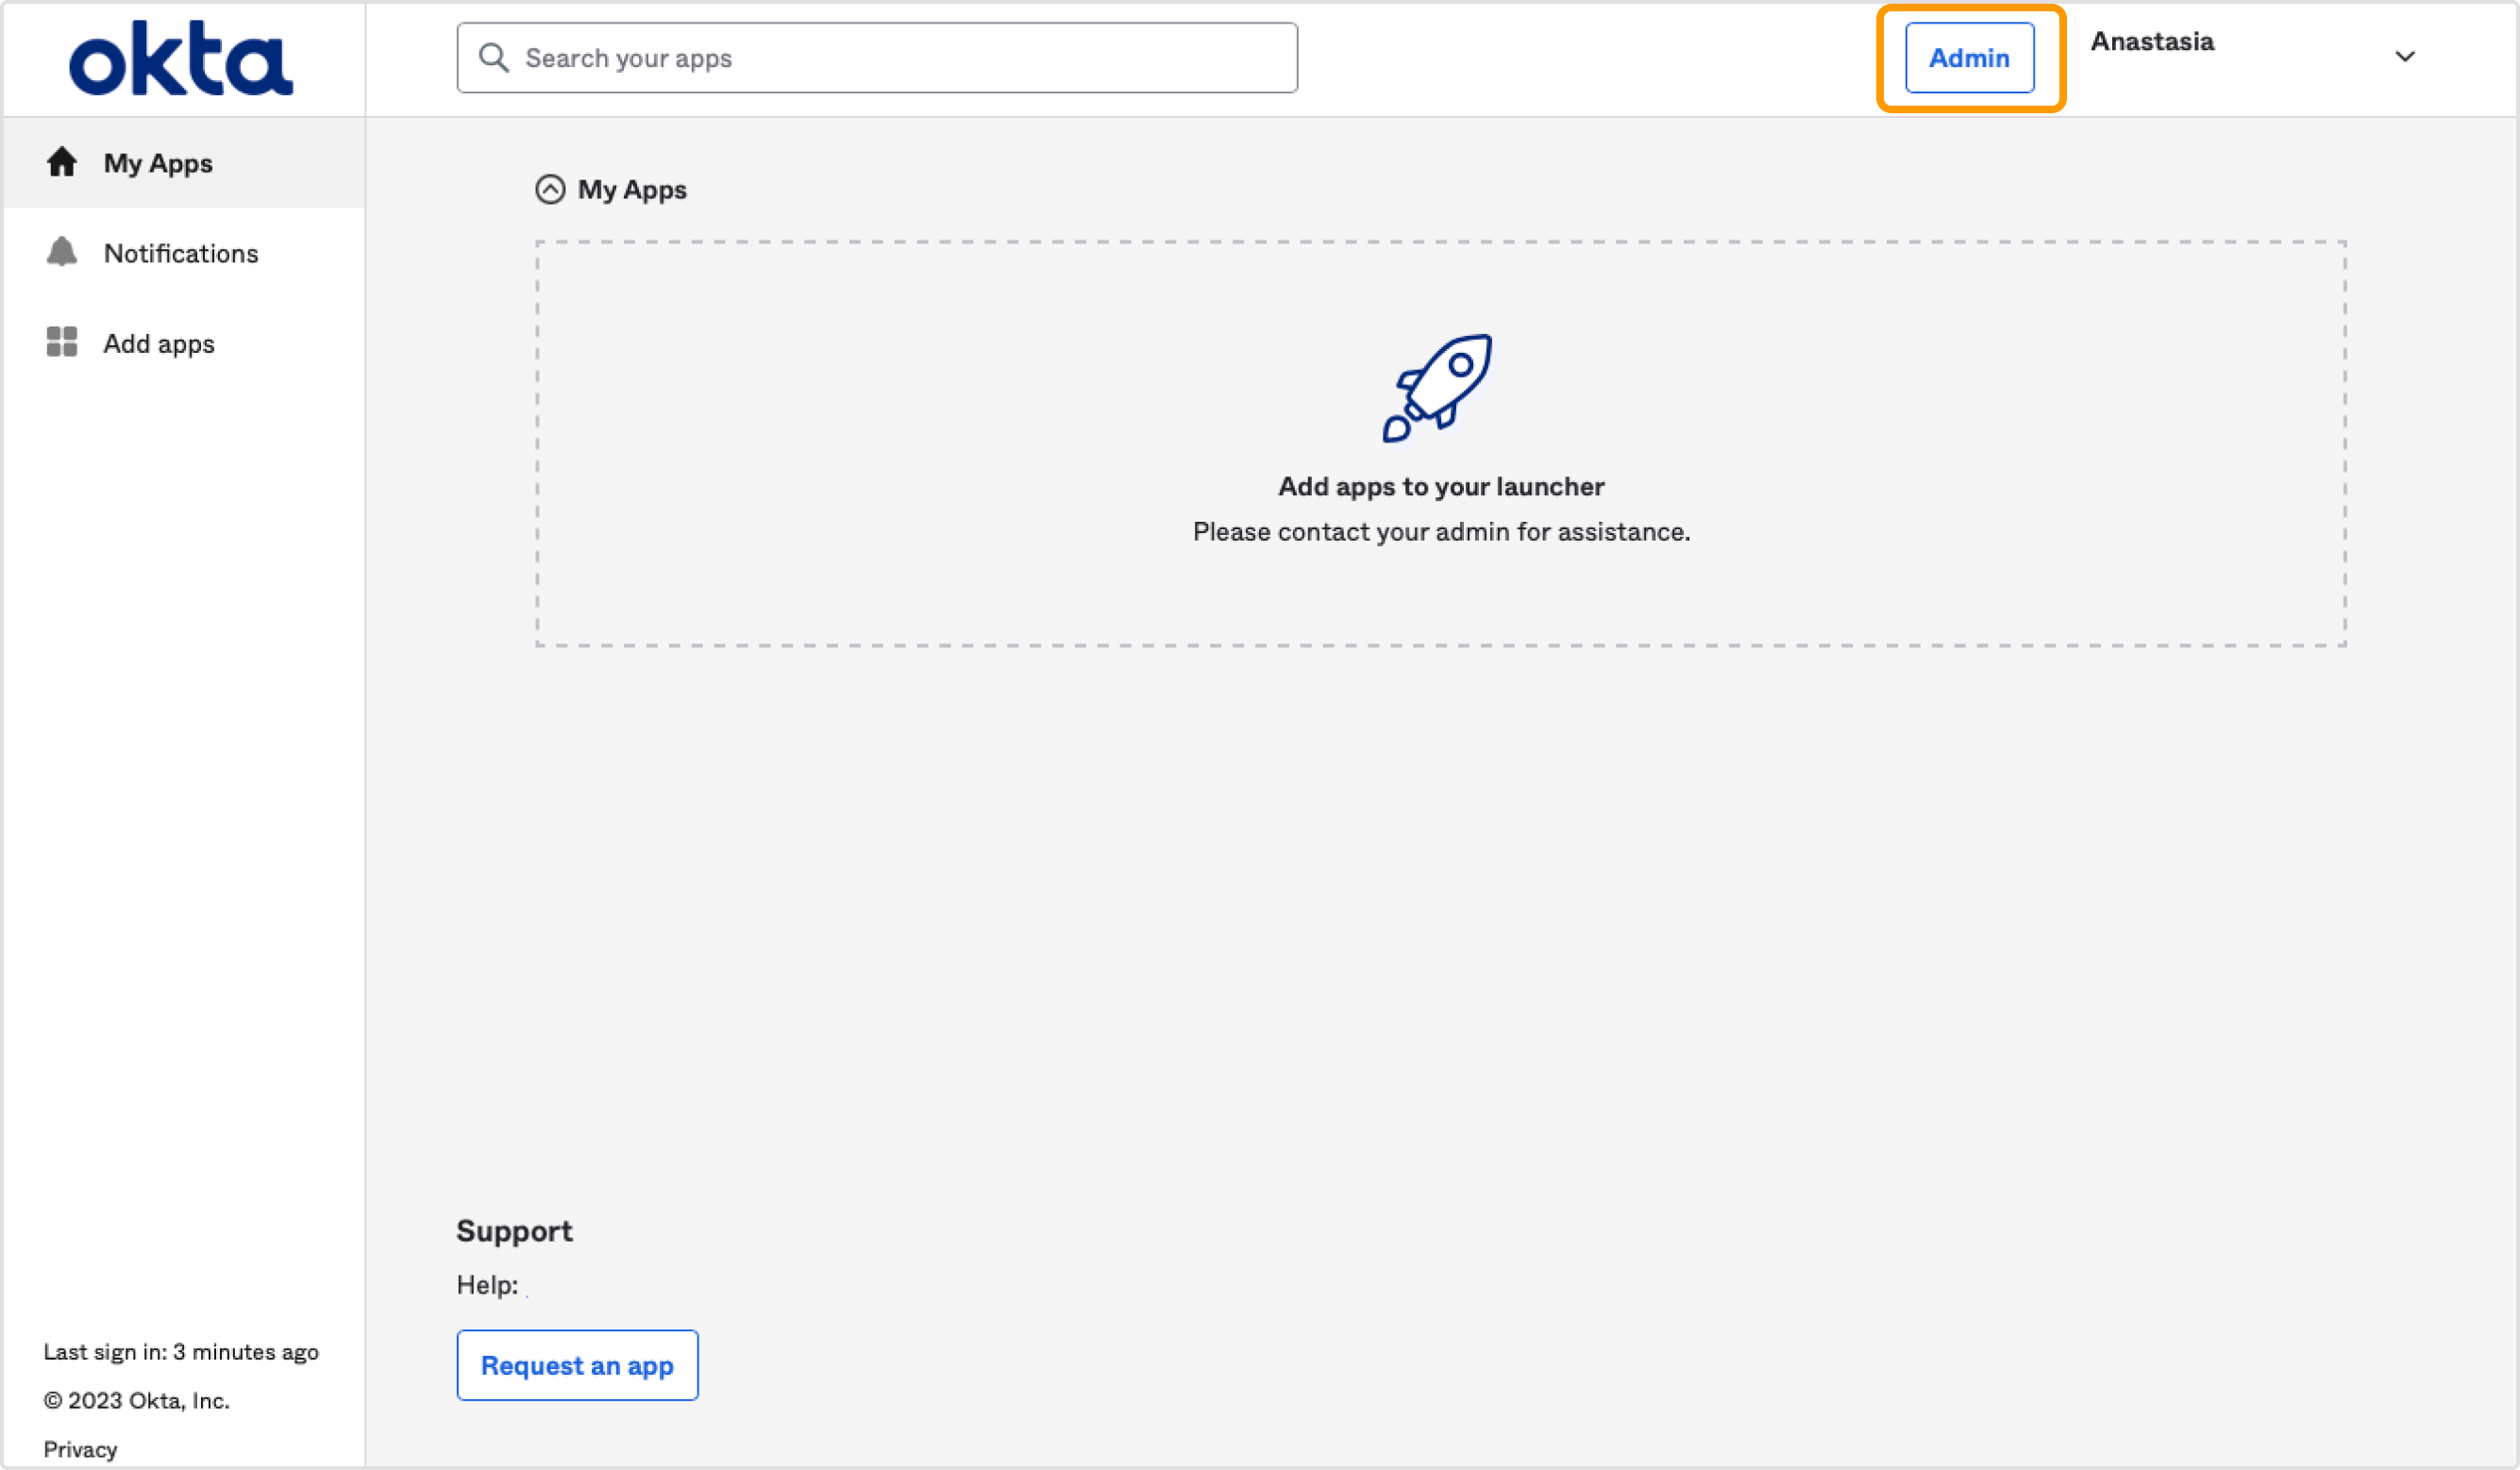Collapse the My Apps section
2520x1470 pixels.
(550, 189)
